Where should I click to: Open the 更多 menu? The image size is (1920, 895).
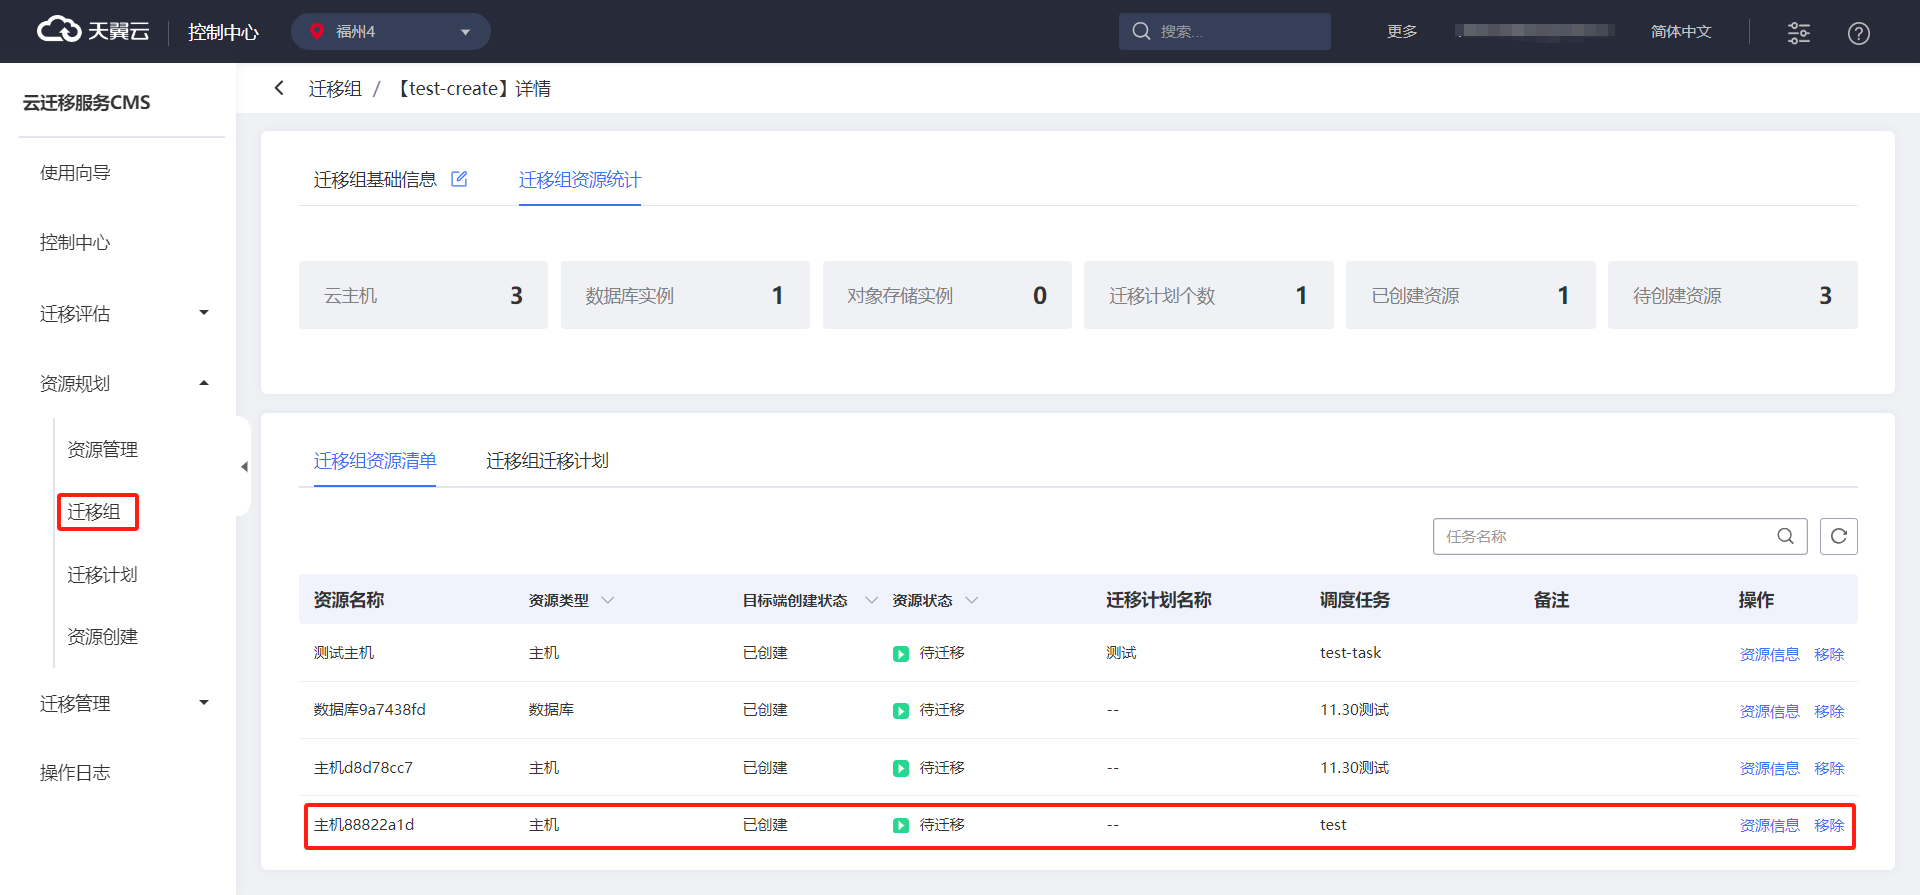[x=1402, y=31]
